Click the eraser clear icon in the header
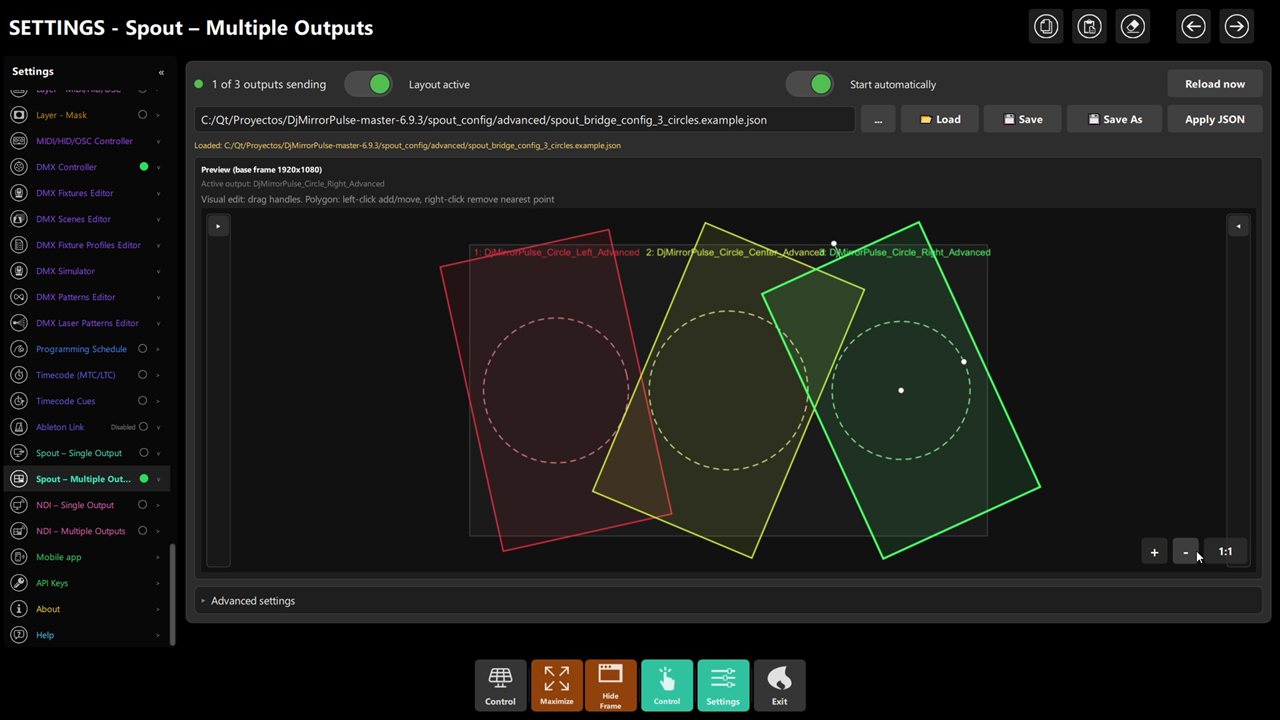The width and height of the screenshot is (1280, 720). tap(1132, 26)
